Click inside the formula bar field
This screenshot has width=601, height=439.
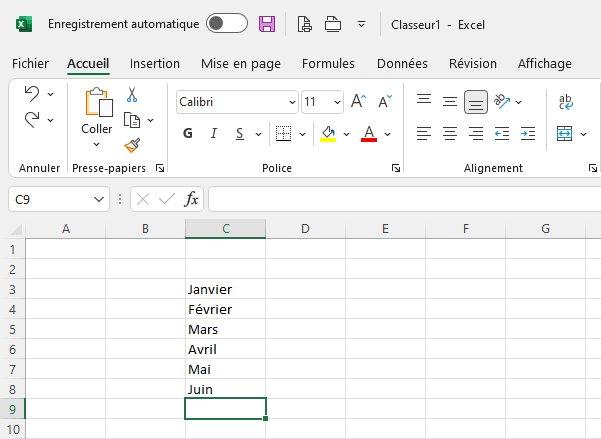(x=405, y=199)
